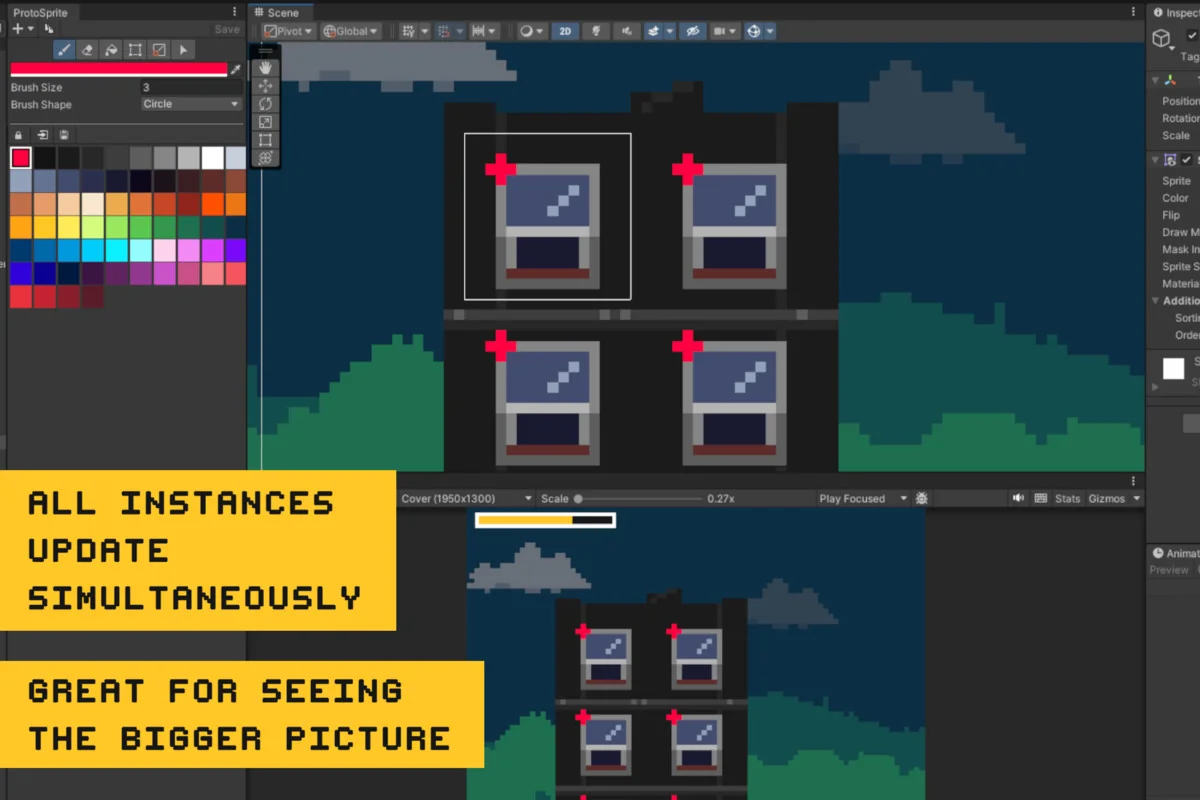Toggle scene visibility hidden-objects eye icon
This screenshot has width=1200, height=800.
pos(691,31)
